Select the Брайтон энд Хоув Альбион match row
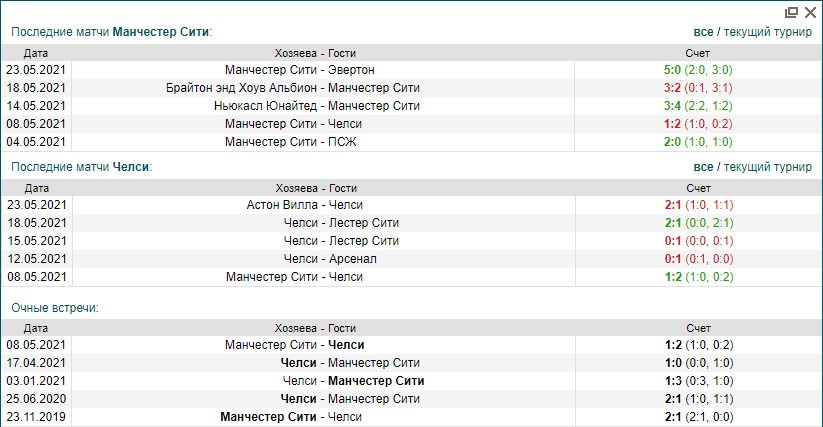 (293, 88)
